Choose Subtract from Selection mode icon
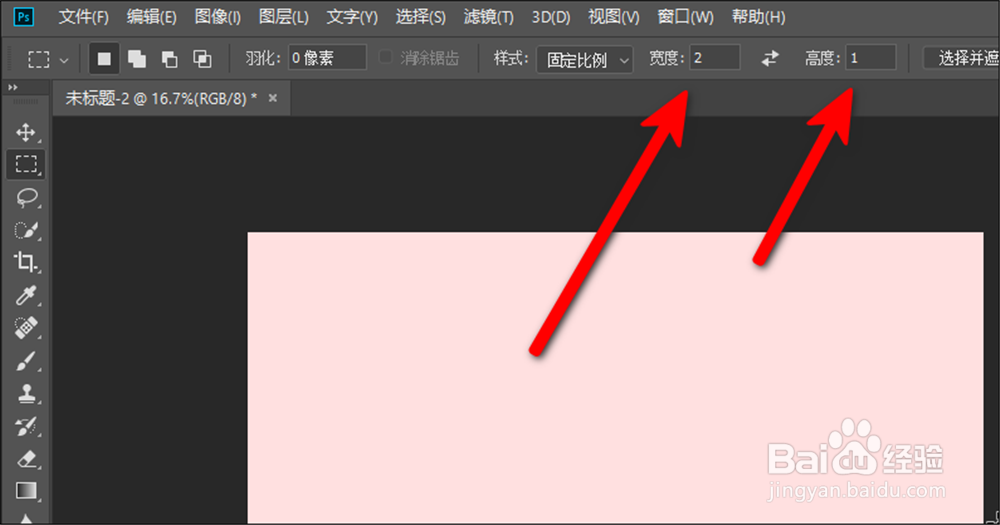 pos(170,59)
